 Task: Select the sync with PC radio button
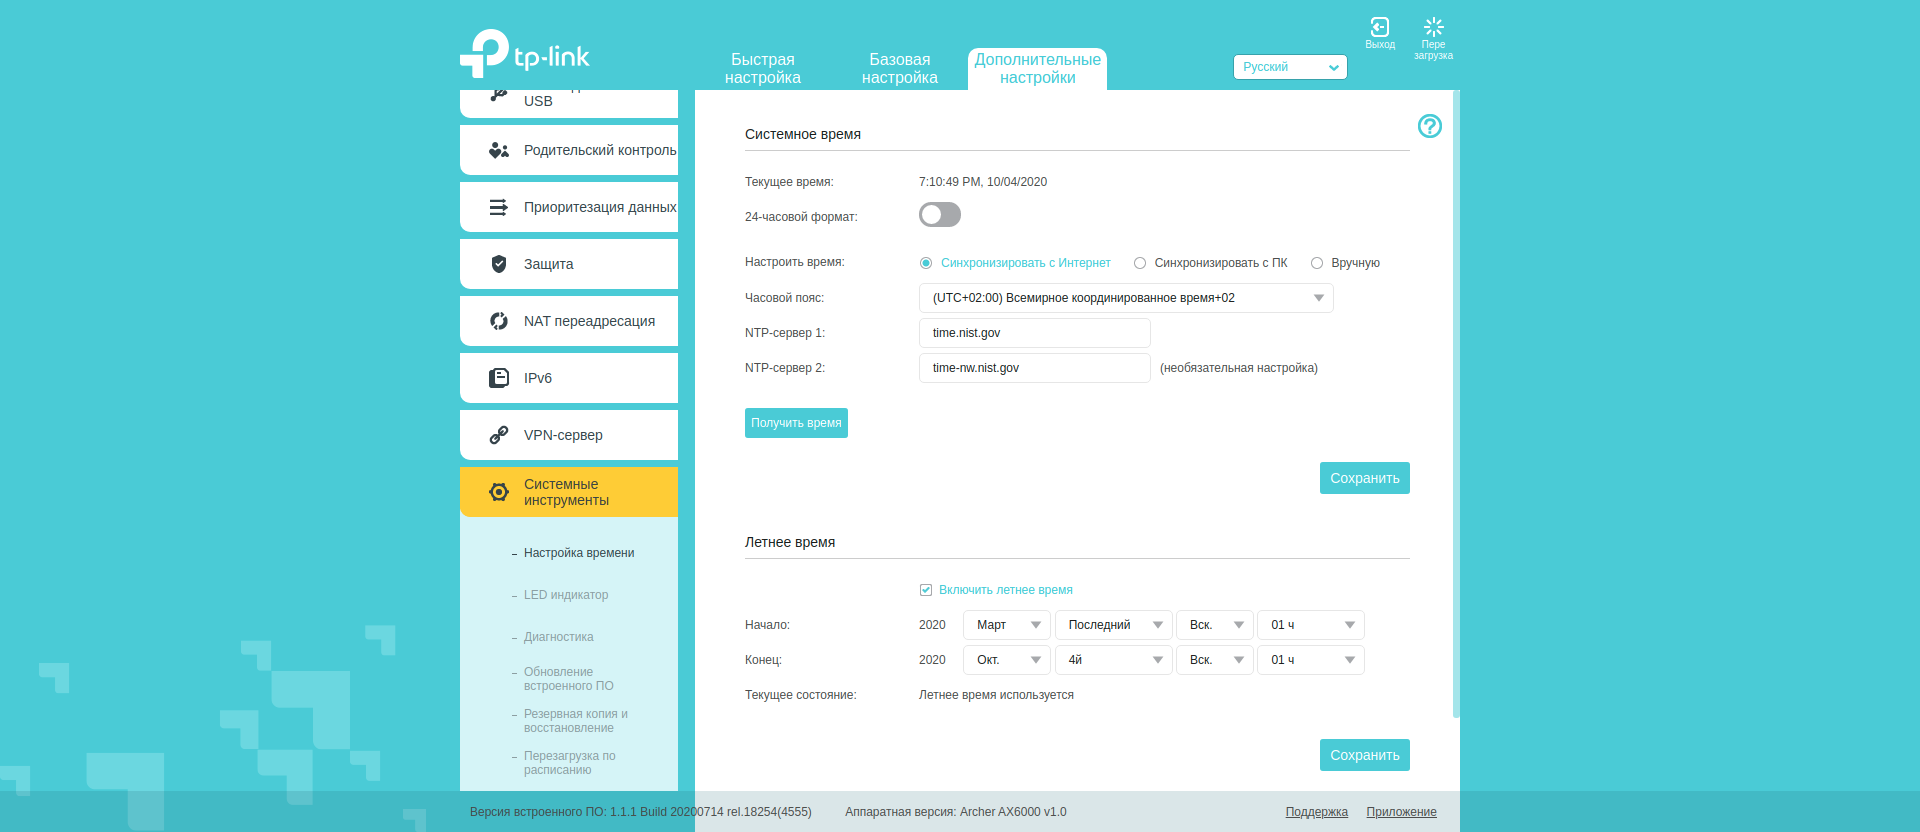click(1139, 263)
